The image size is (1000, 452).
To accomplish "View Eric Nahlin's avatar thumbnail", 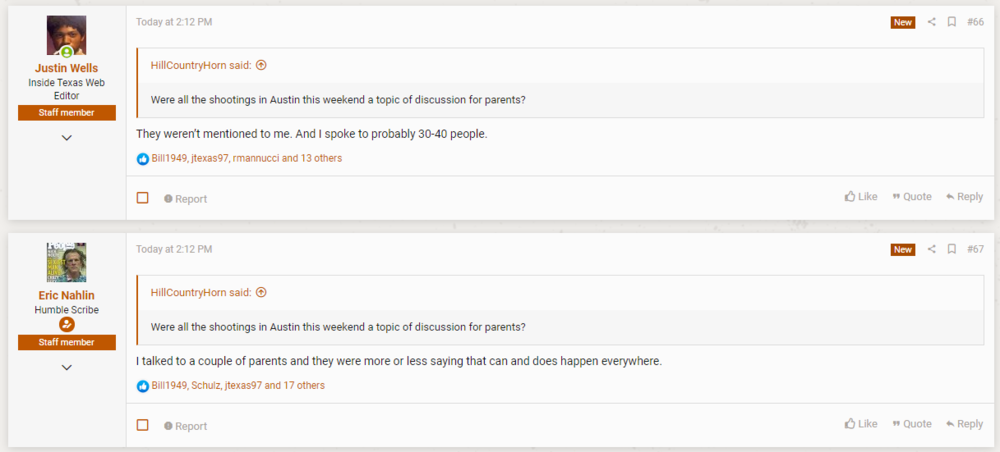I will 67,262.
